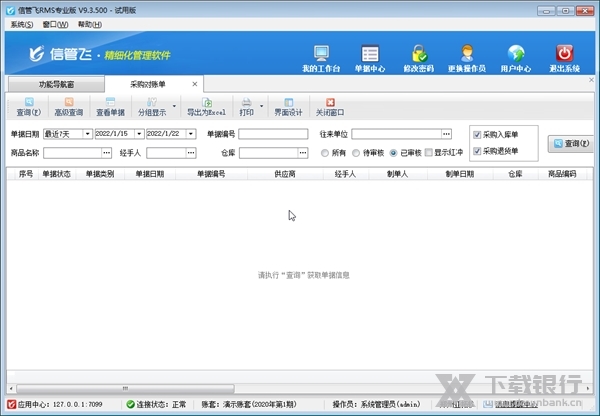600x416 pixels.
Task: Open 界面设计 layout designer
Action: click(289, 107)
